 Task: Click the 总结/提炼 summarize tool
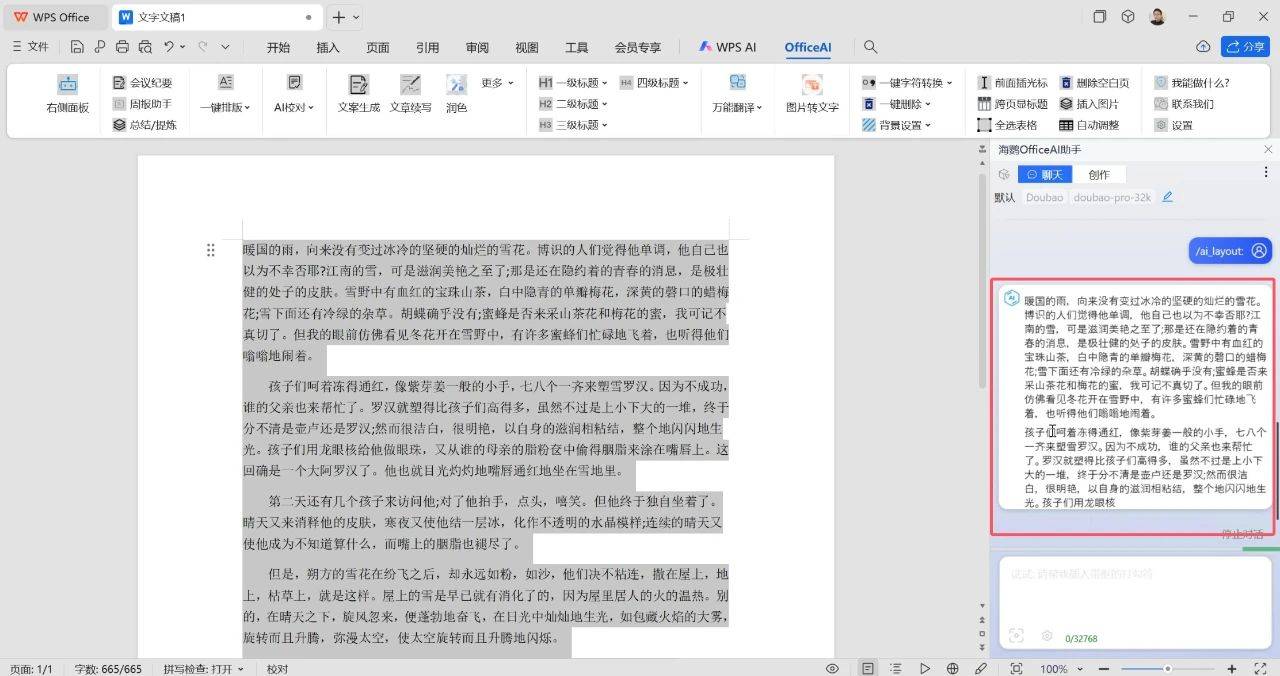[144, 125]
